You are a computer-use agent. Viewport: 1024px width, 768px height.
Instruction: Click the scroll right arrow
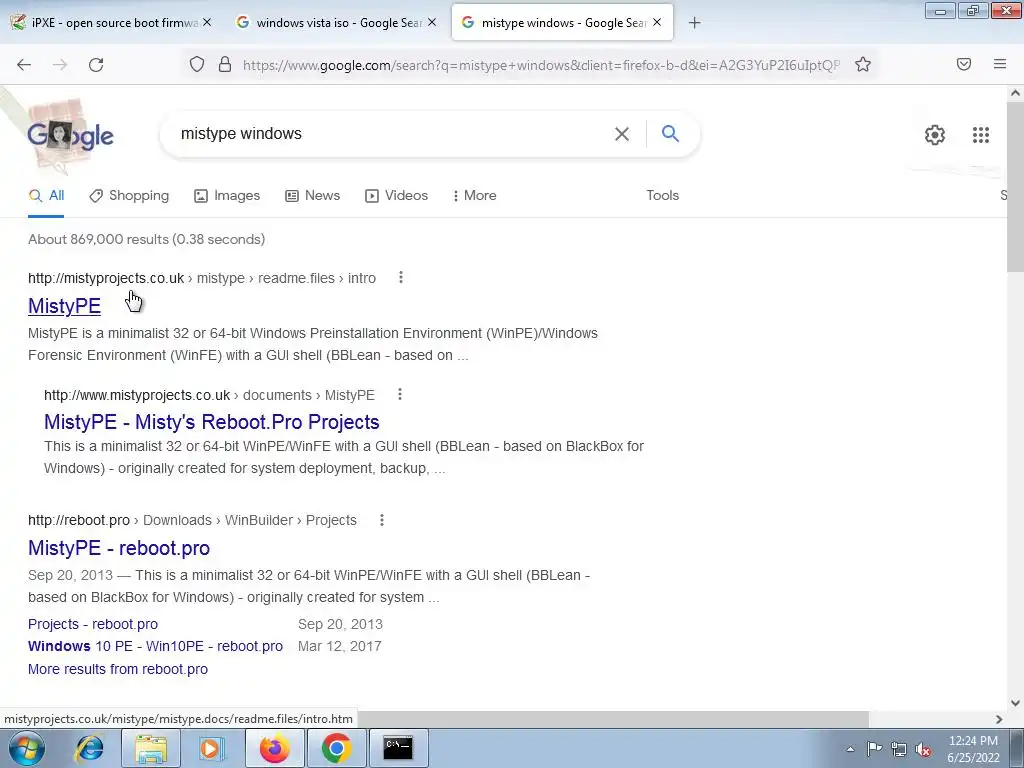coord(999,718)
